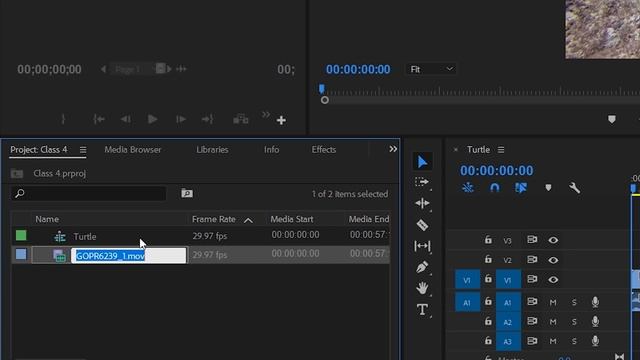Viewport: 640px width, 360px height.
Task: Open Fit zoom level dropdown
Action: [x=431, y=69]
